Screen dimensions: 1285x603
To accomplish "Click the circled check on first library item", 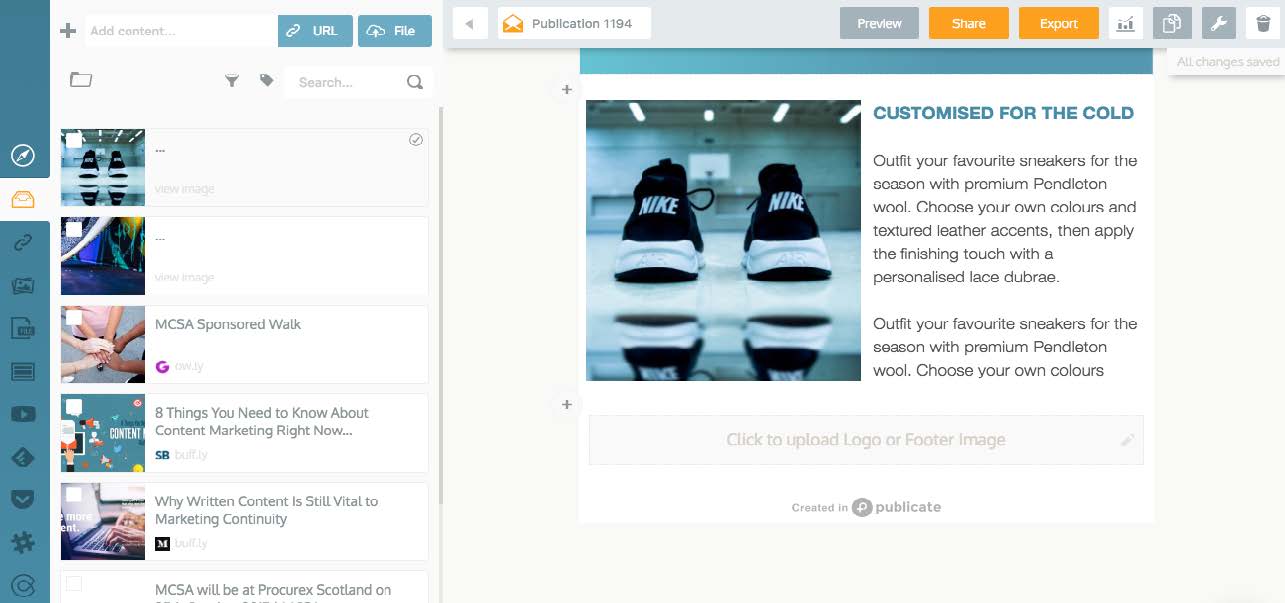I will pyautogui.click(x=416, y=140).
